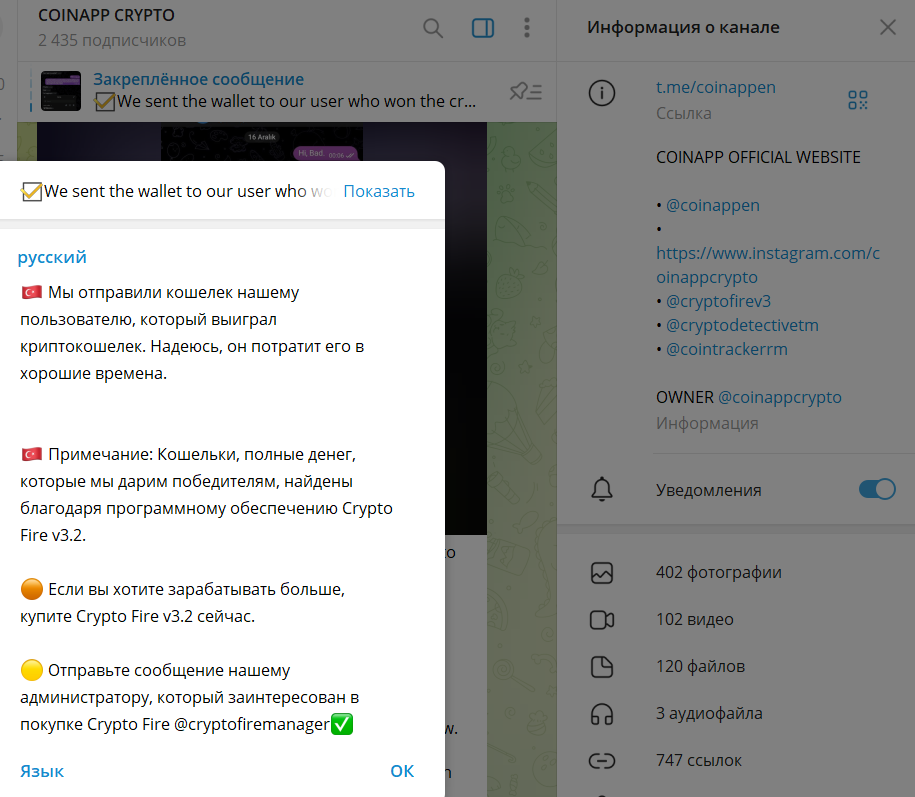The height and width of the screenshot is (797, 915).
Task: Open owner profile @coinappcrypto
Action: 780,397
